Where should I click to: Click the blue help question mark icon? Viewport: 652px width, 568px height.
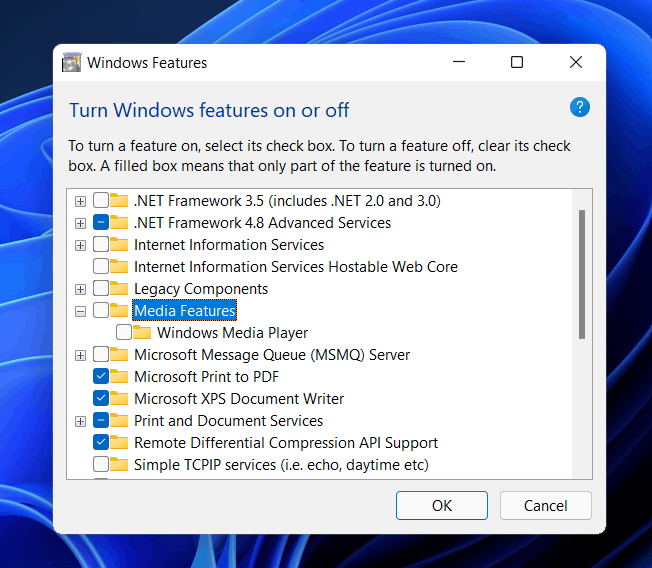coord(580,108)
